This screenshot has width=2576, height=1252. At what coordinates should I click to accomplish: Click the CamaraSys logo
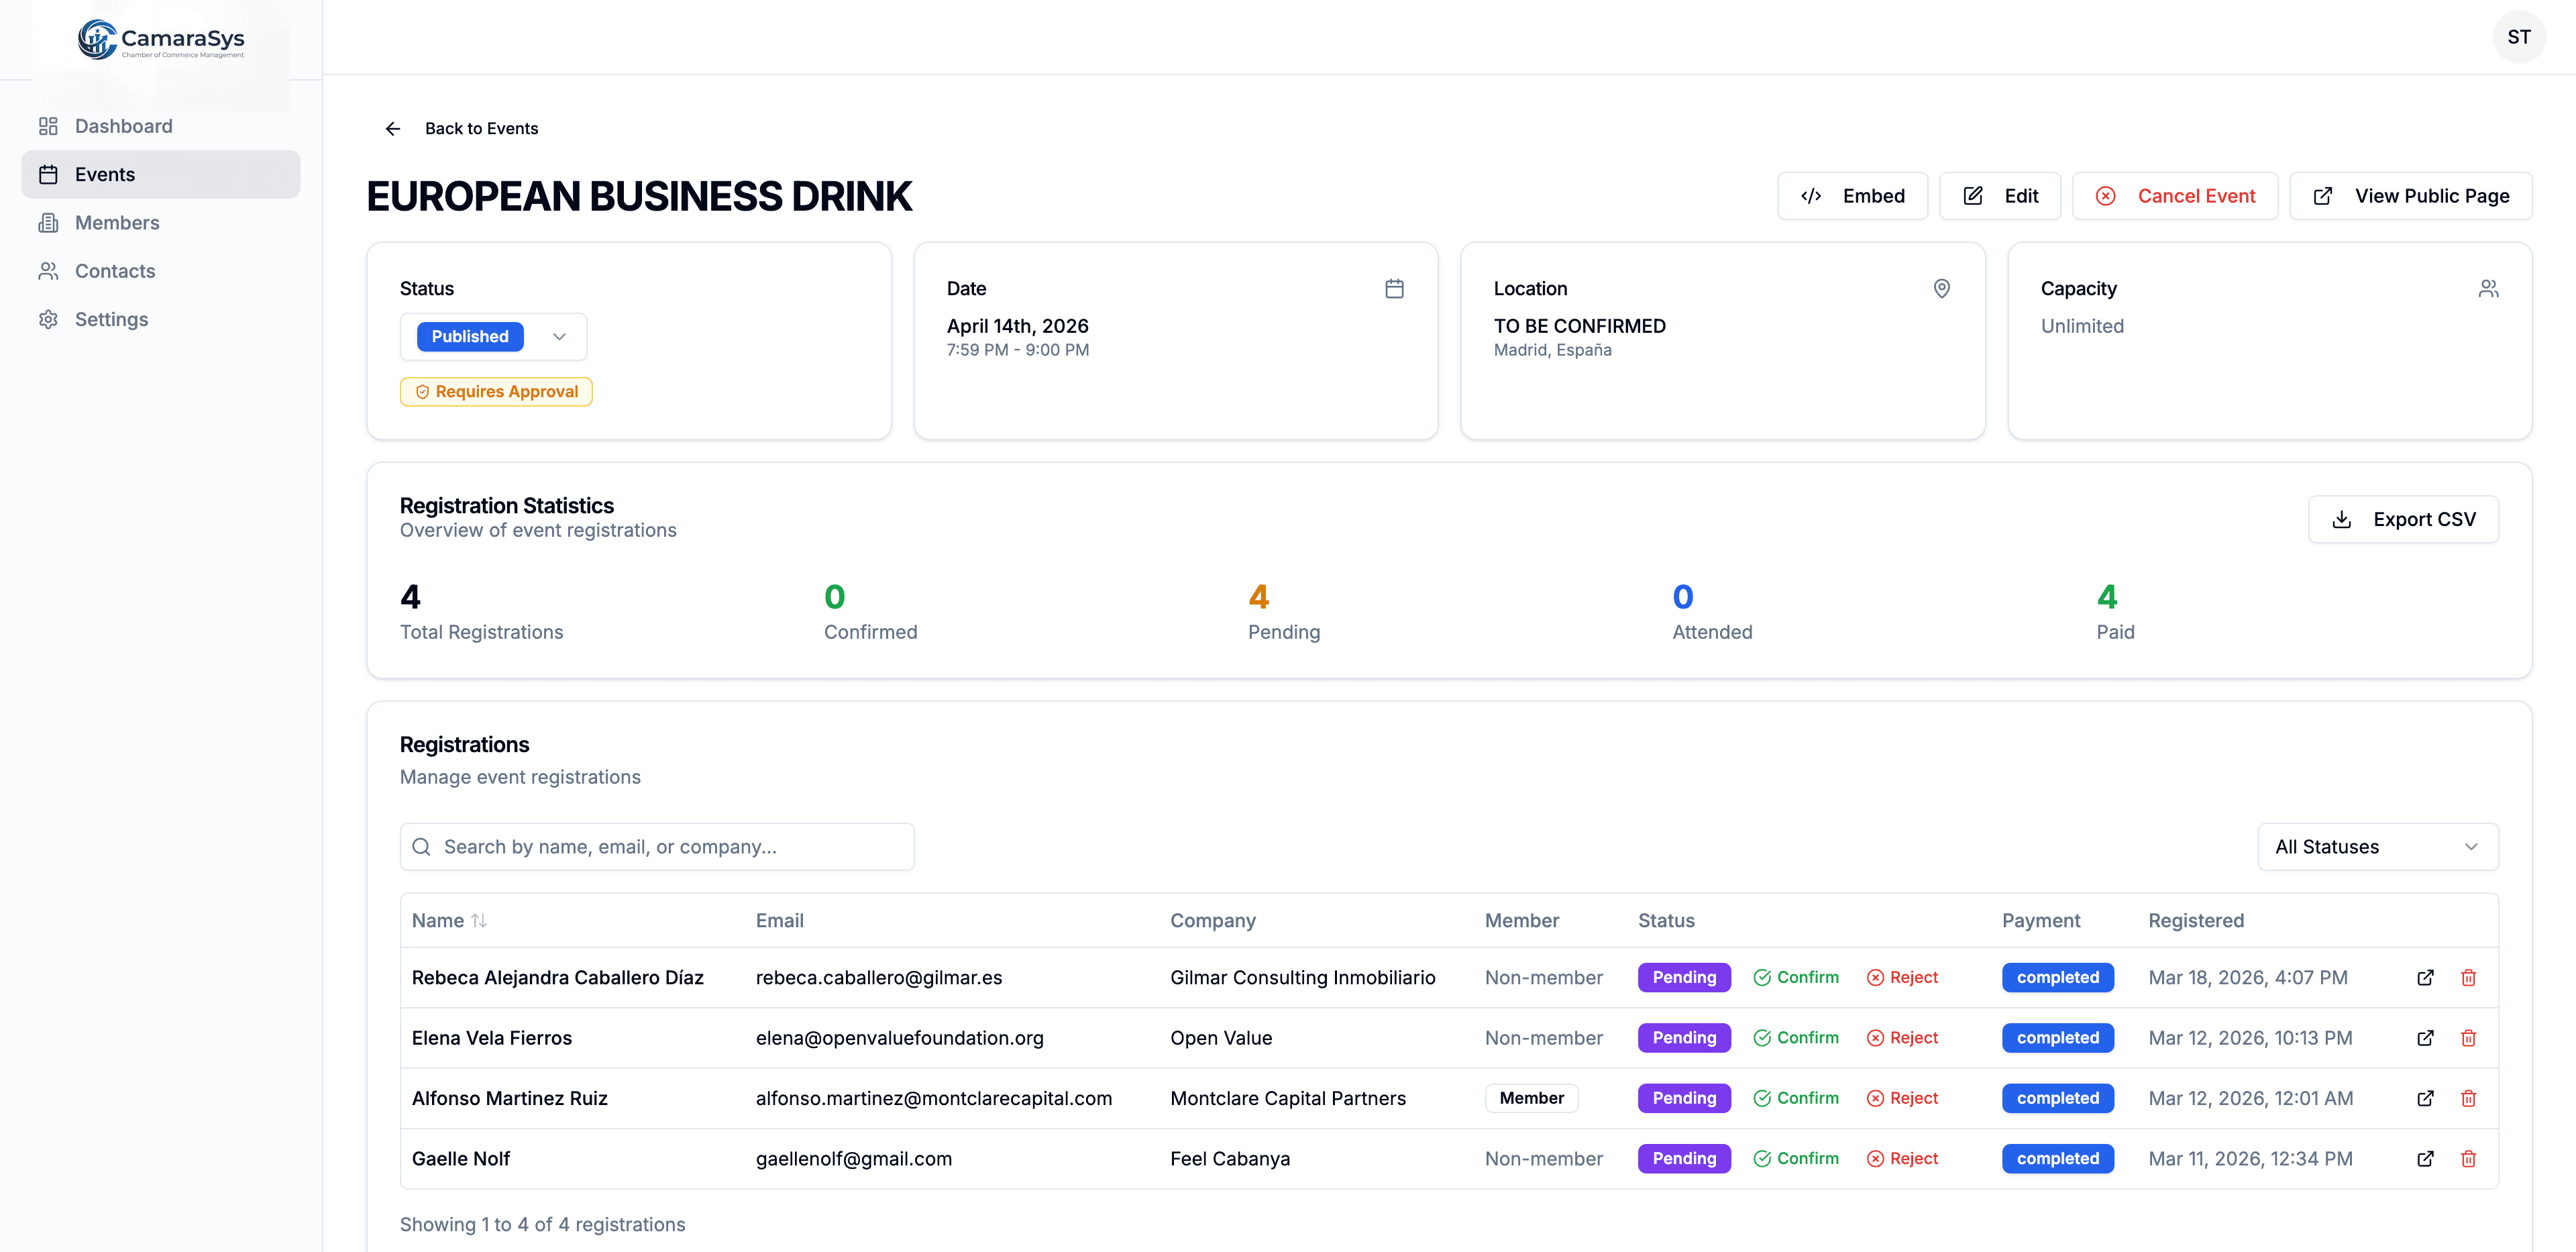(161, 40)
